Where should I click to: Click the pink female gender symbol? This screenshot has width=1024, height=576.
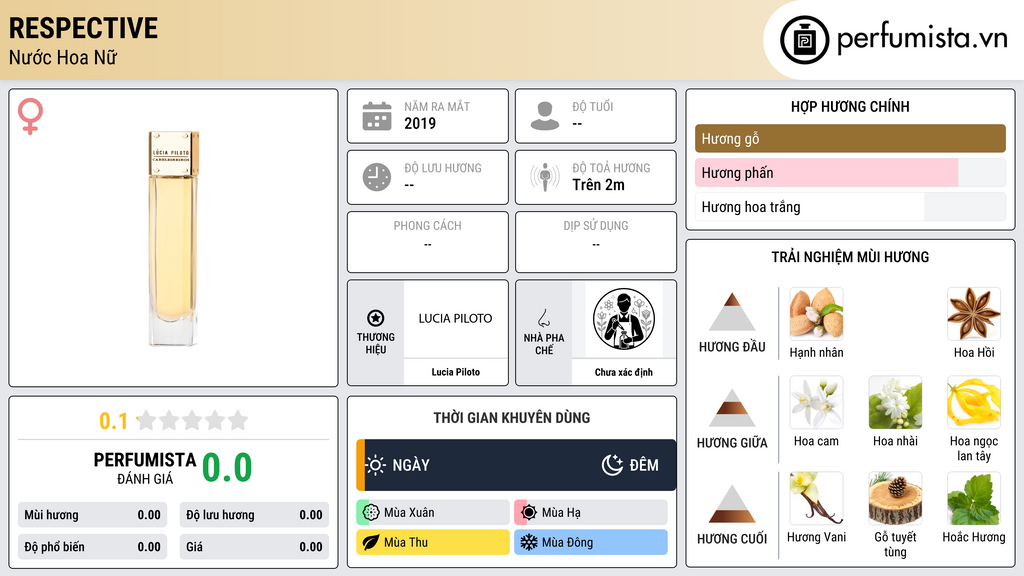tap(30, 116)
